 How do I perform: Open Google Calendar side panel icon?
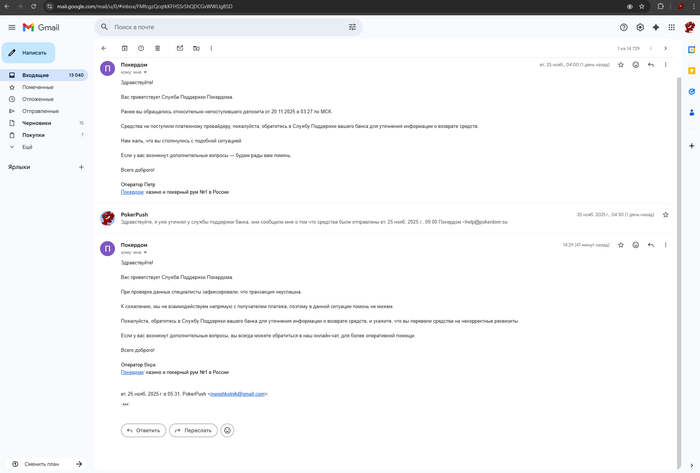(692, 50)
